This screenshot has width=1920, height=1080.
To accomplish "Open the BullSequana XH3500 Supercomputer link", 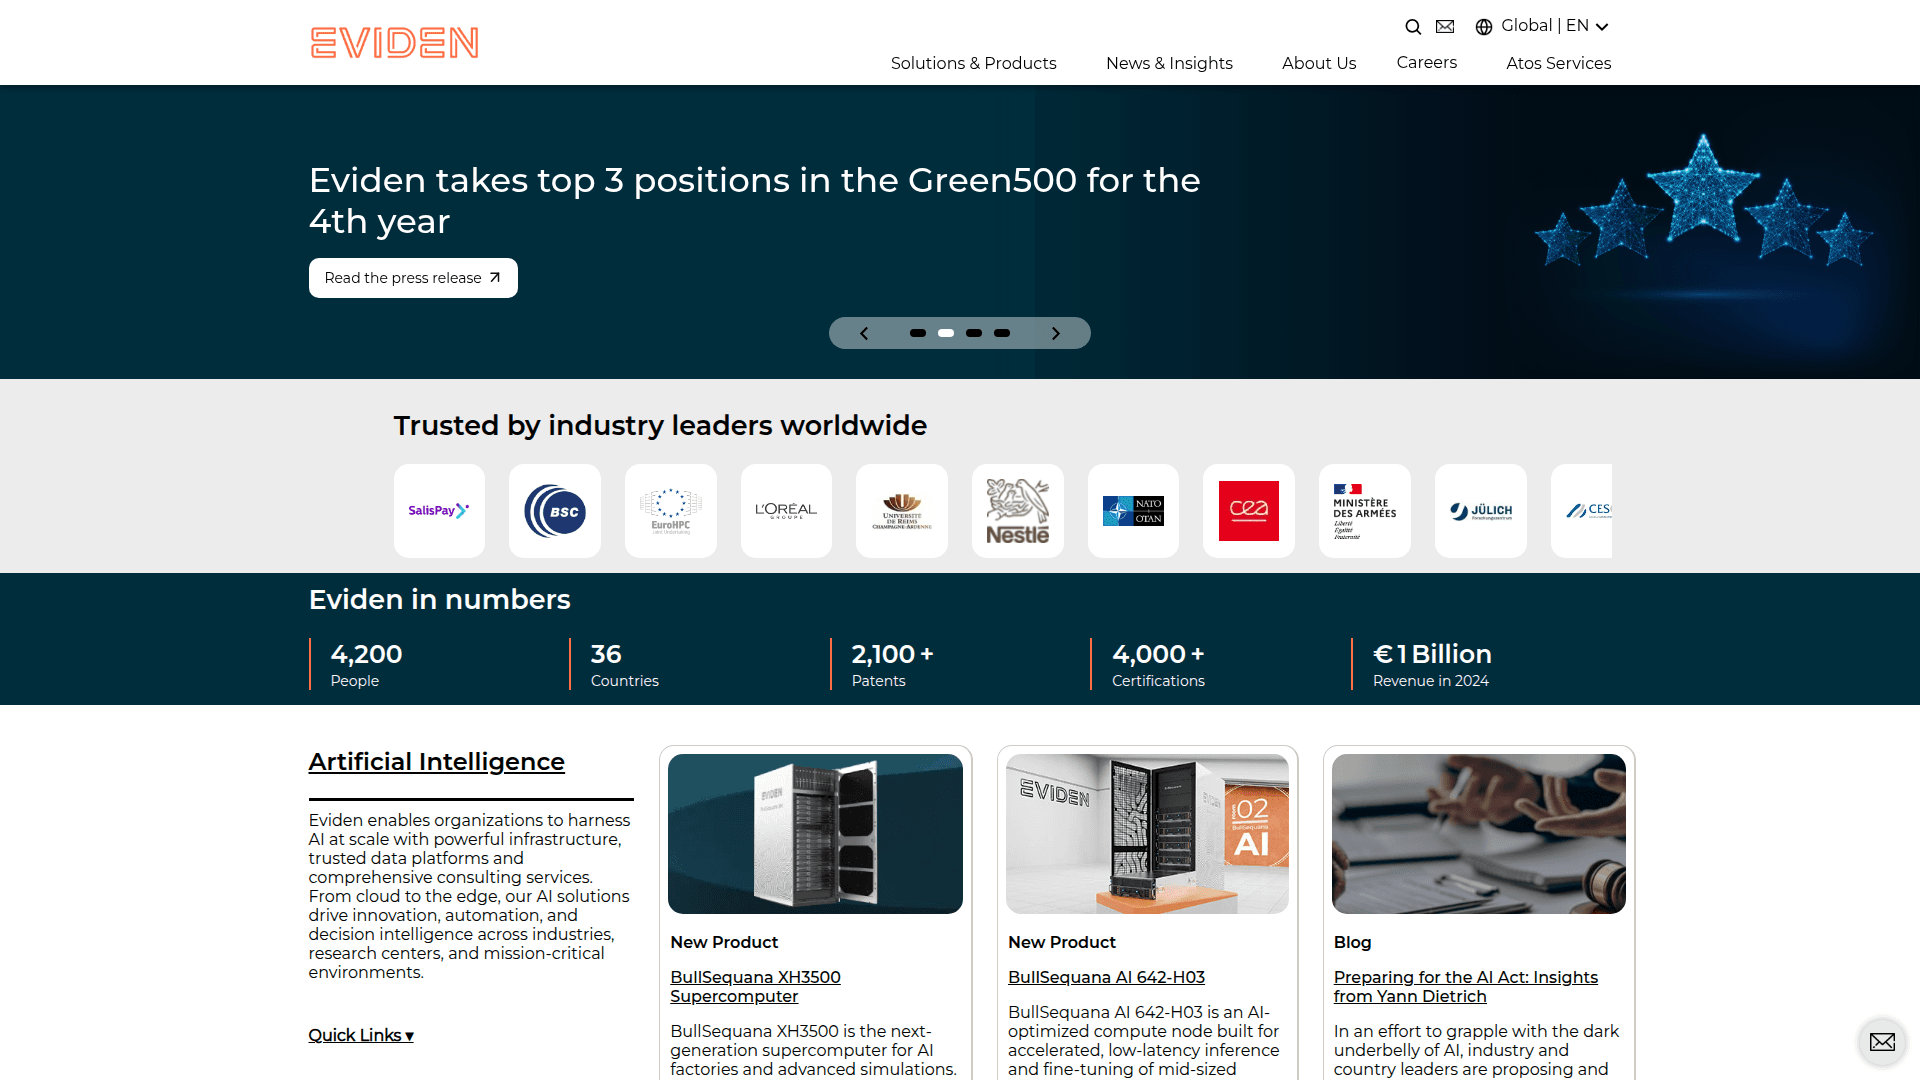I will 755,986.
